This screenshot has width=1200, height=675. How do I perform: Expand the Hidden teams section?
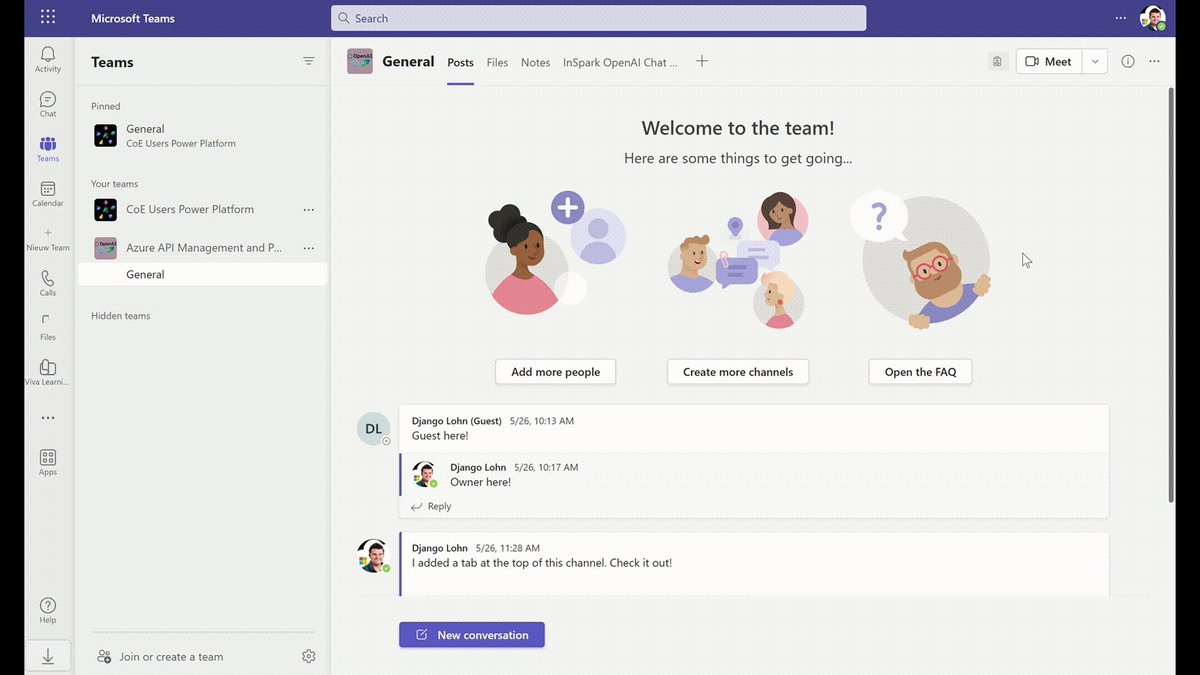[121, 316]
